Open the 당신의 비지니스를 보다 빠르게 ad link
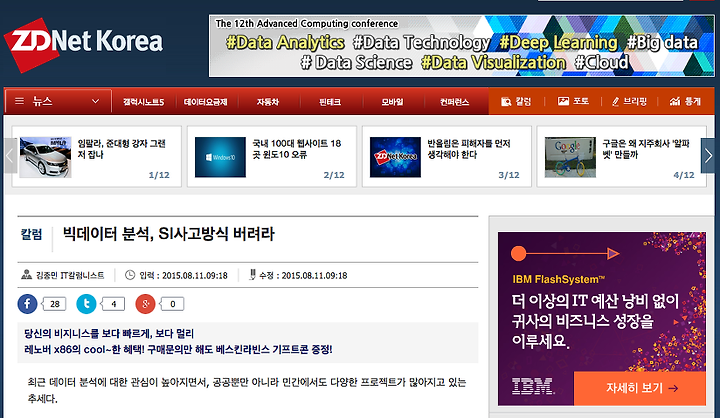Screen dimensions: 720x418 click(x=109, y=333)
